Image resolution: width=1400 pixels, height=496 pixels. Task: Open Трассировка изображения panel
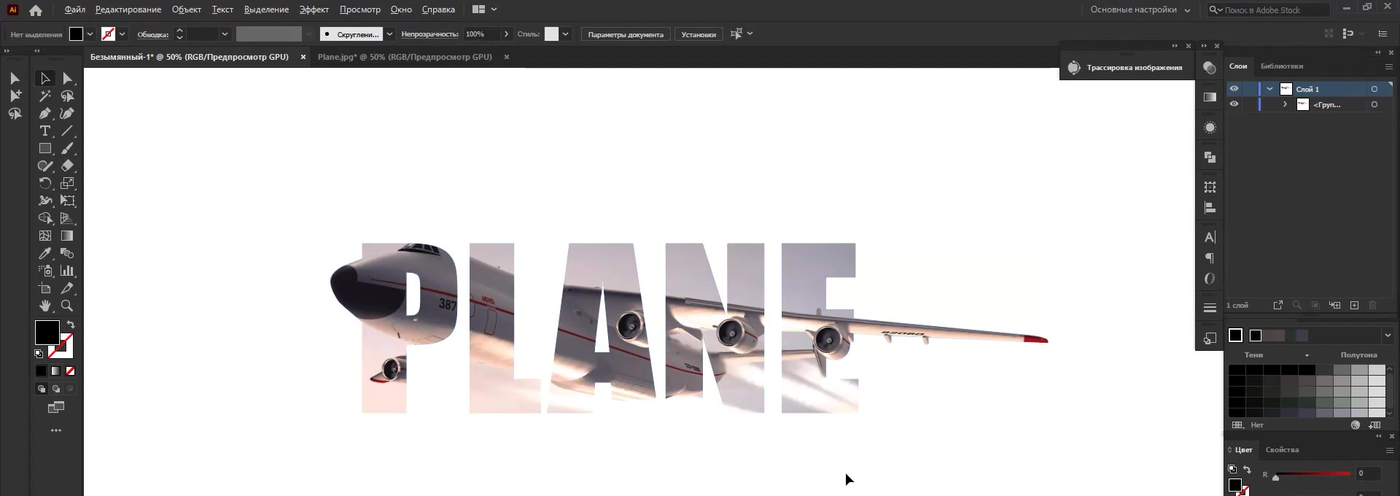[1128, 68]
